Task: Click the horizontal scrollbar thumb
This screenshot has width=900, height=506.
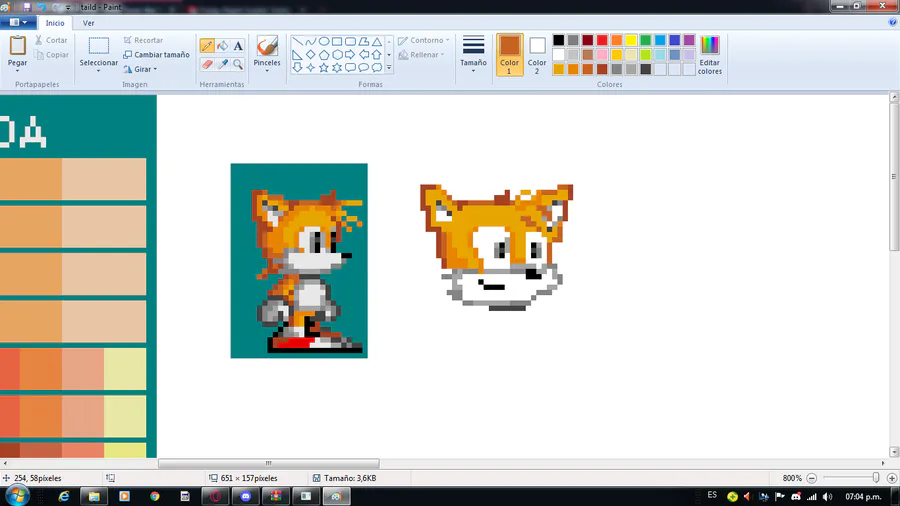Action: click(x=269, y=463)
